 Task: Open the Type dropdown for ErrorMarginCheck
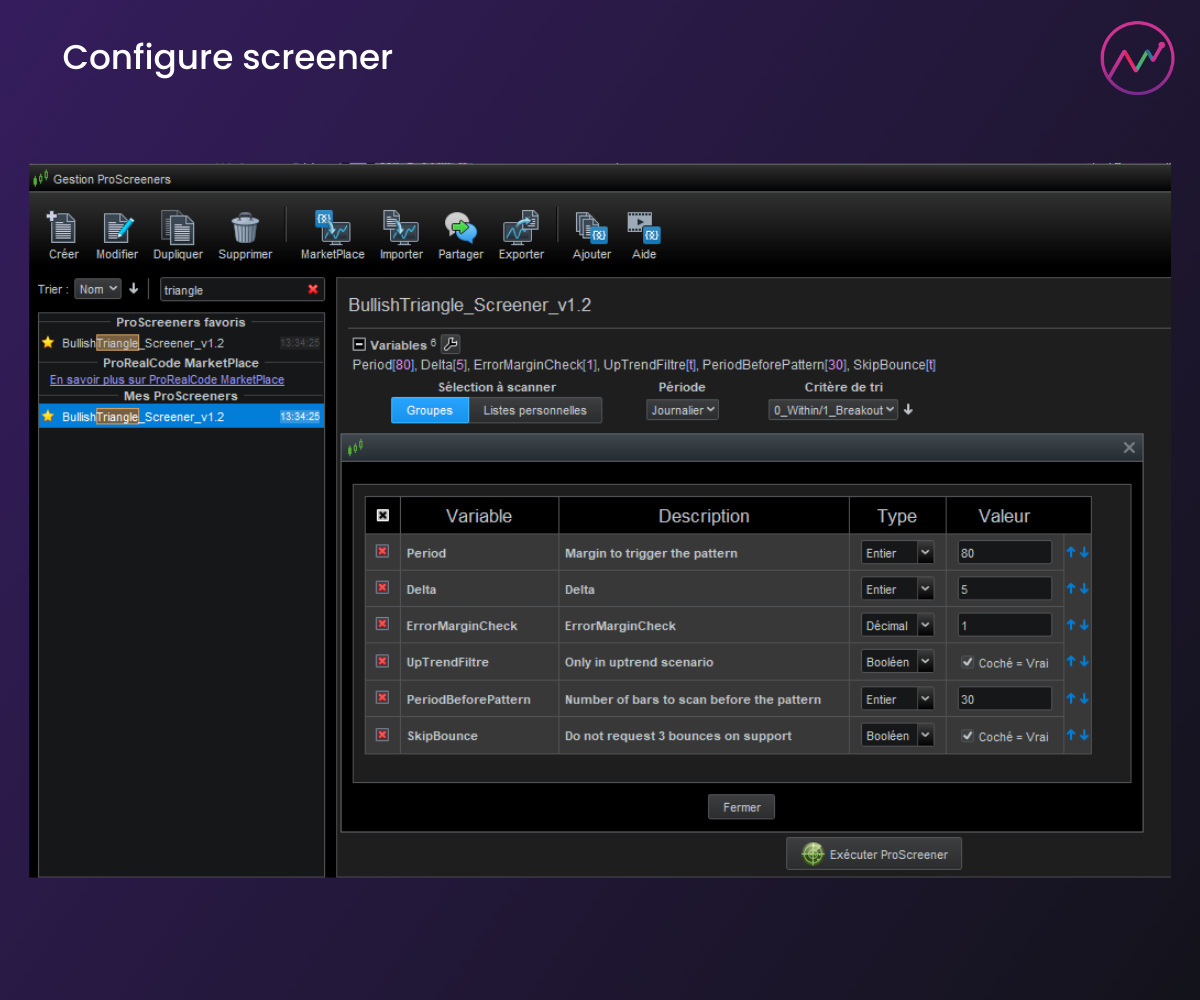coord(897,626)
